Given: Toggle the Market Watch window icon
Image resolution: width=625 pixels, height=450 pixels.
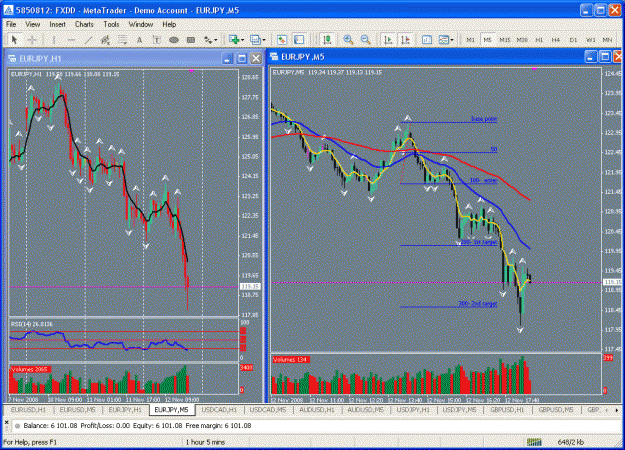Looking at the screenshot, I should point(282,39).
